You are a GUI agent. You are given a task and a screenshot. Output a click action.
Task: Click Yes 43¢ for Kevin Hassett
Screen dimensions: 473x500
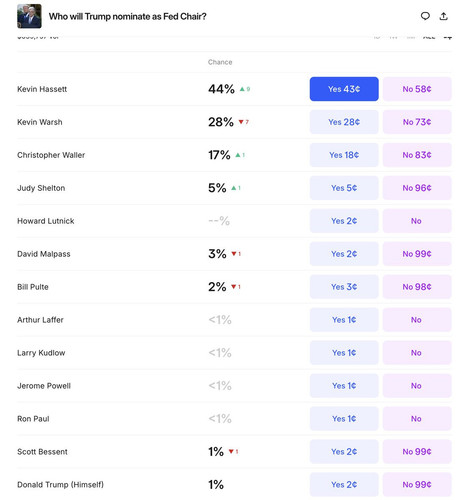[x=344, y=89]
